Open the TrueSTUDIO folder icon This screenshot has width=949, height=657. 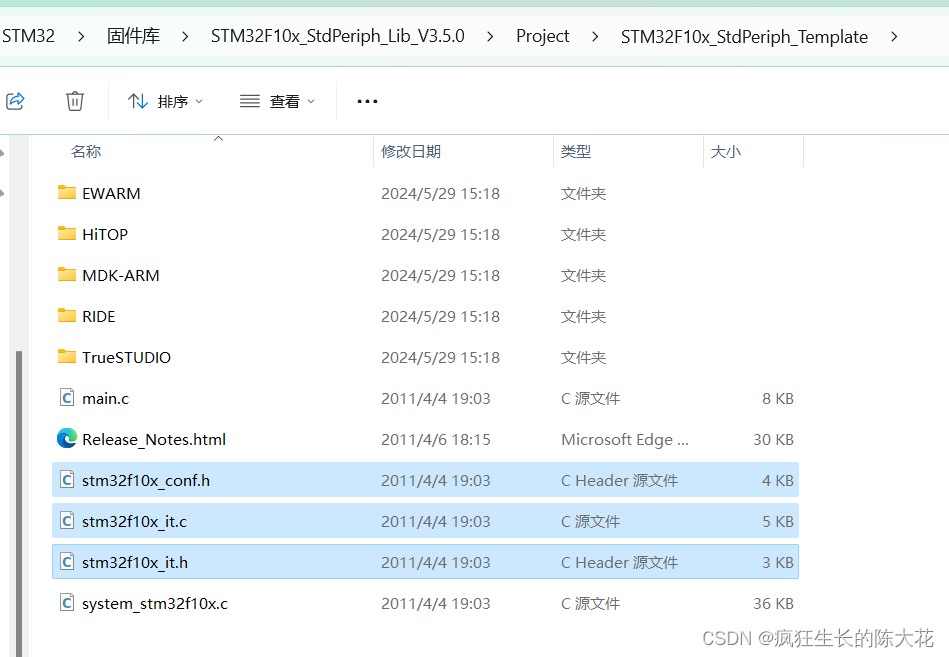coord(66,357)
